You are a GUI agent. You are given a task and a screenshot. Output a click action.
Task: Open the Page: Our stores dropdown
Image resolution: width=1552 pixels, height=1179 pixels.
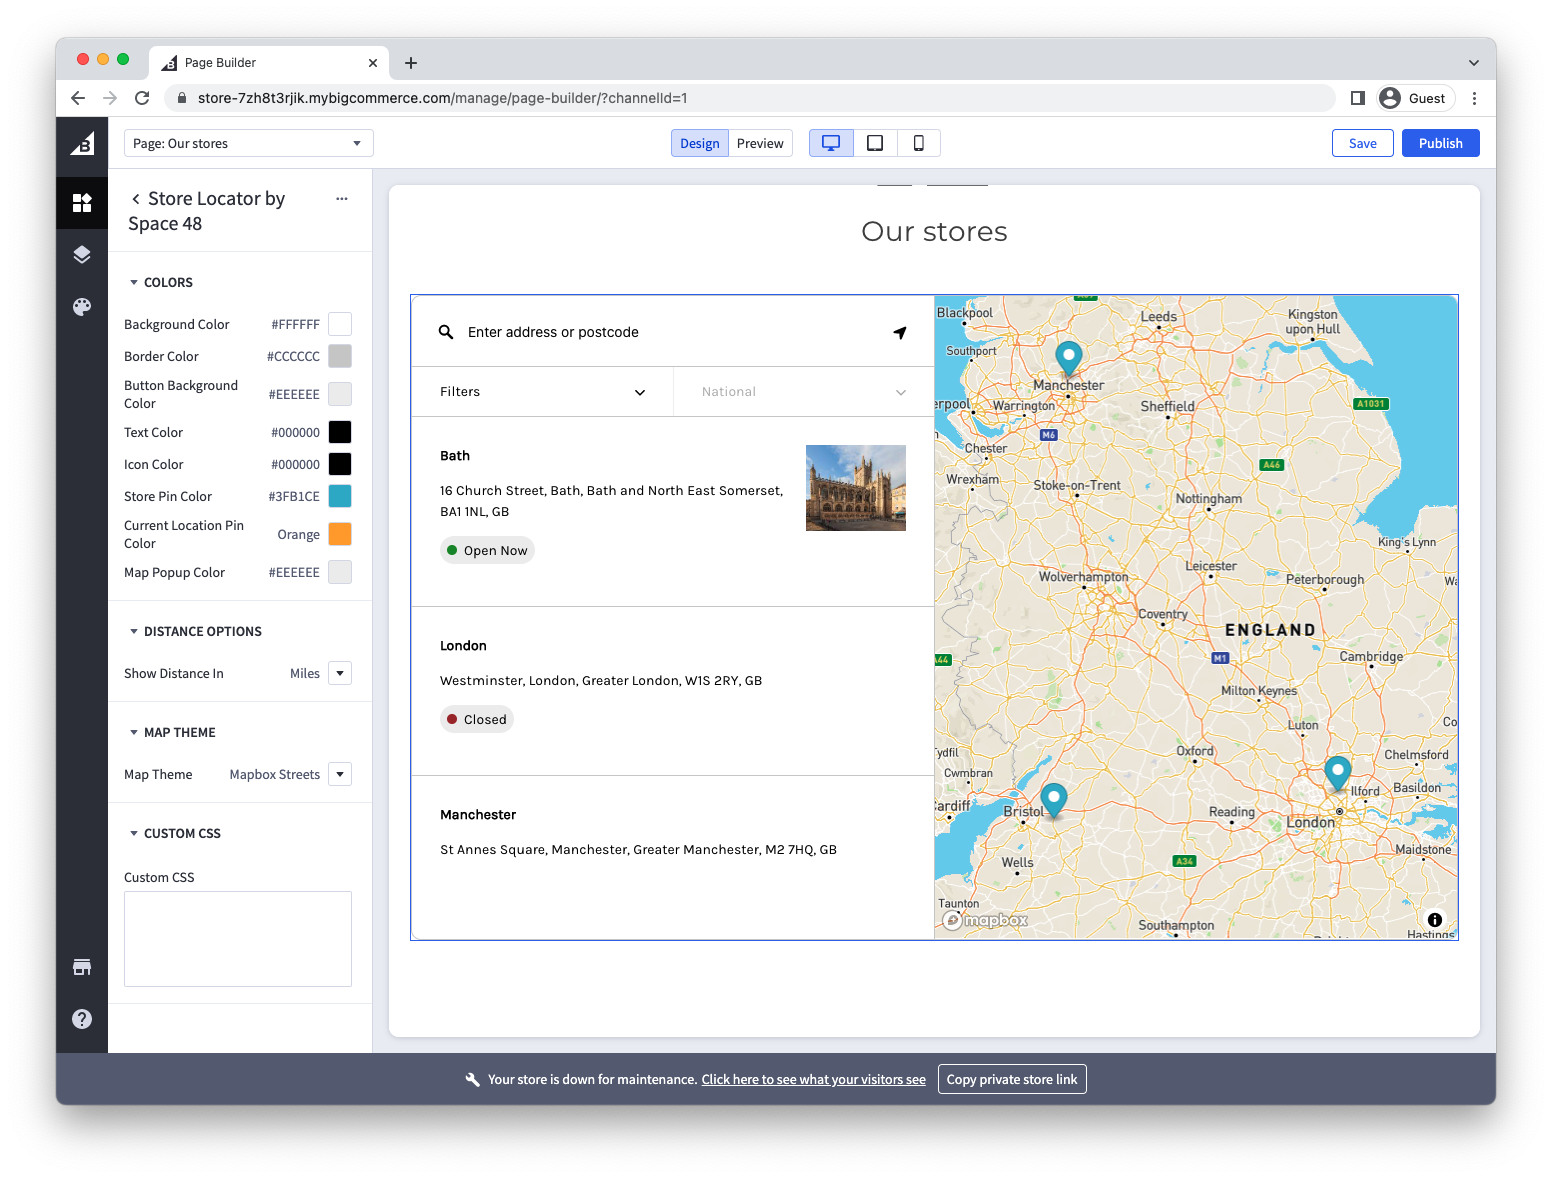[x=249, y=143]
